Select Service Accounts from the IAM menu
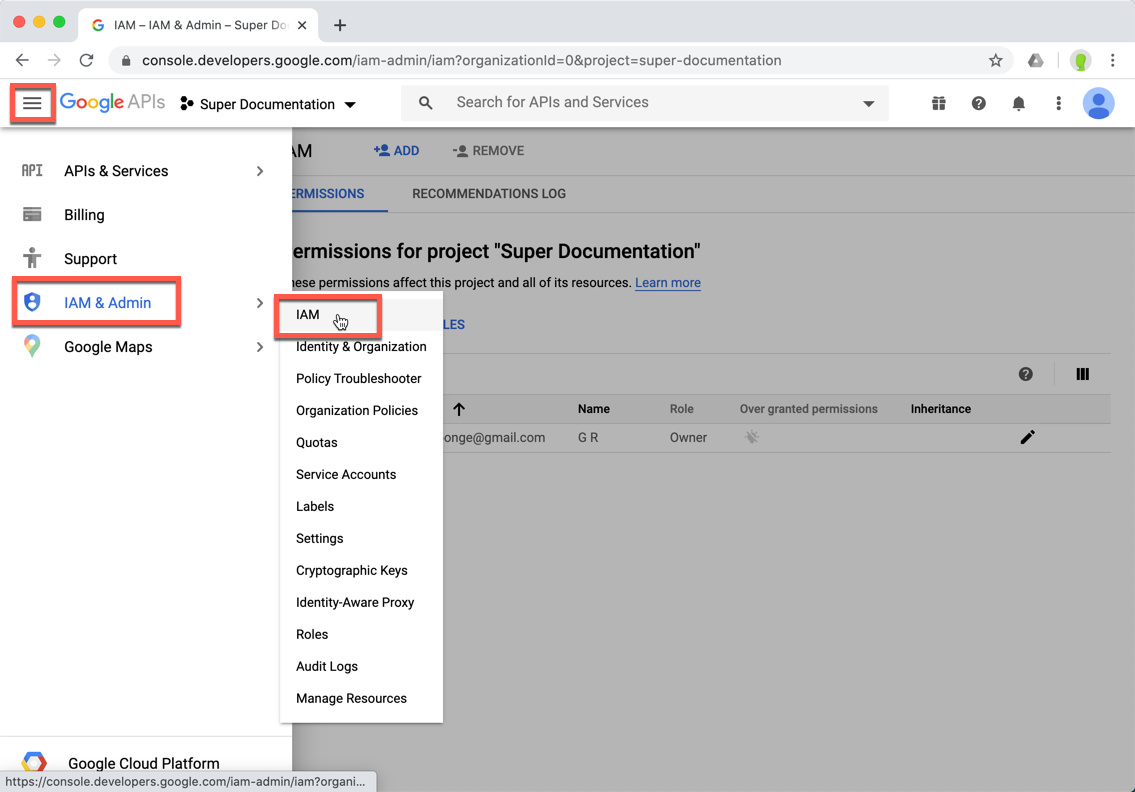The width and height of the screenshot is (1135, 792). pyautogui.click(x=345, y=474)
